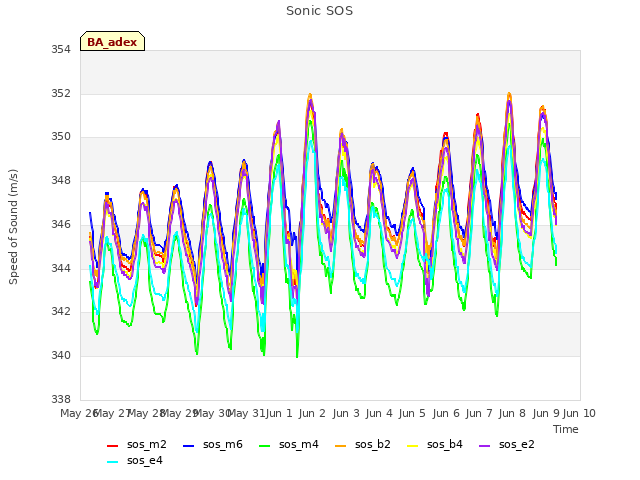The image size is (640, 480).
Task: Click the 350 y-axis tick label
Action: click(x=61, y=137)
